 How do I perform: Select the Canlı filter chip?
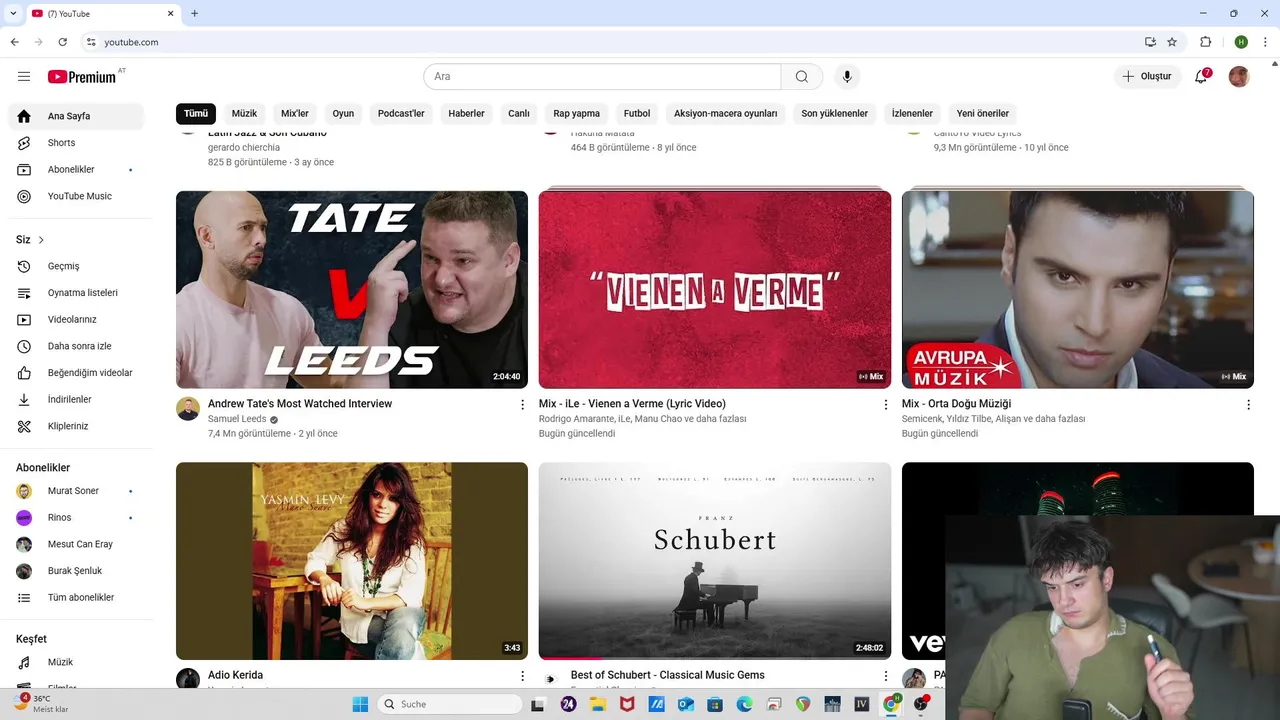tap(519, 113)
